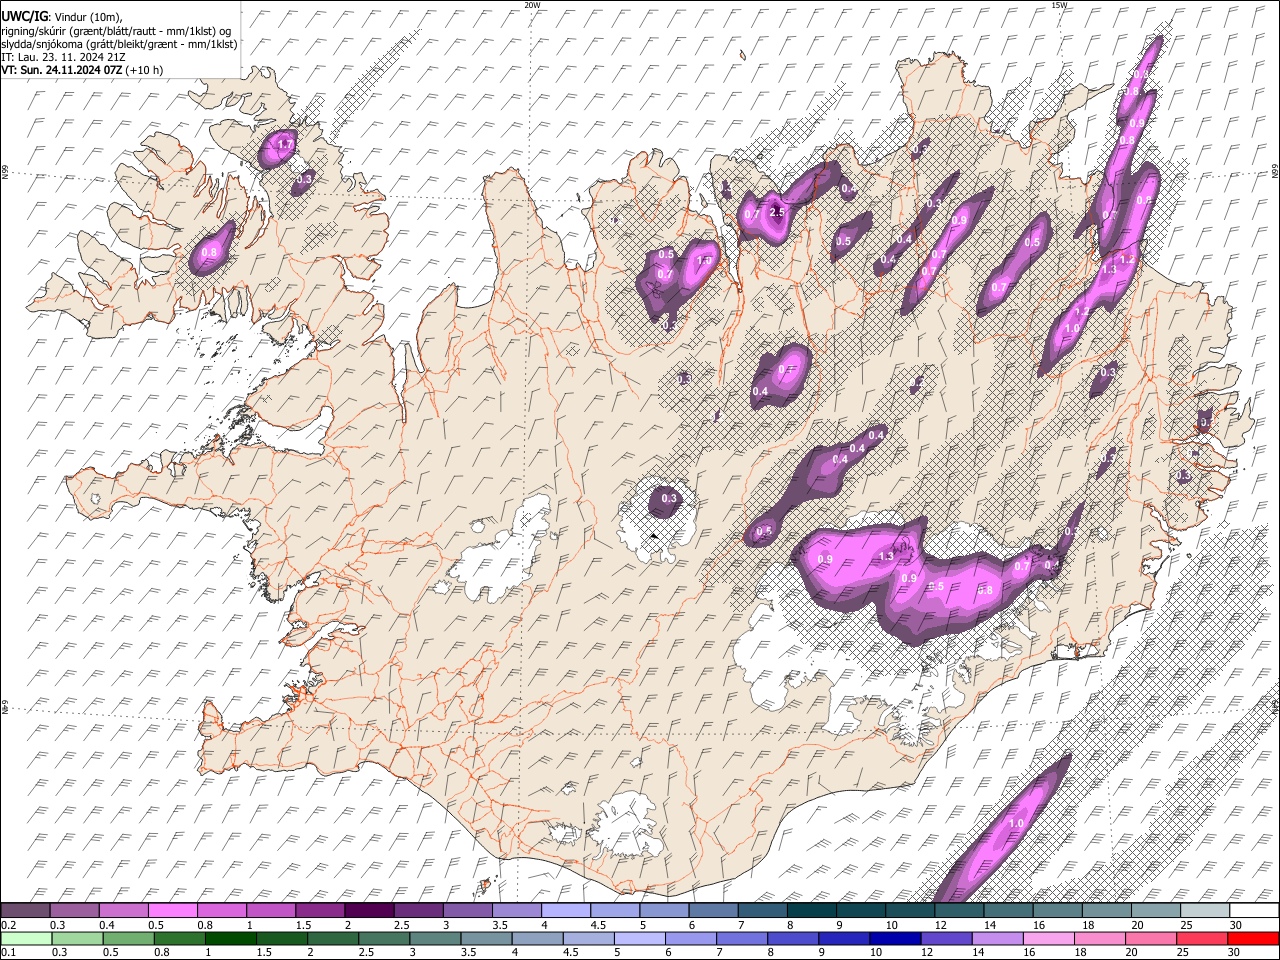Pick the 30 bright red swatch, lower legend row
1280x960 pixels.
pos(1252,938)
